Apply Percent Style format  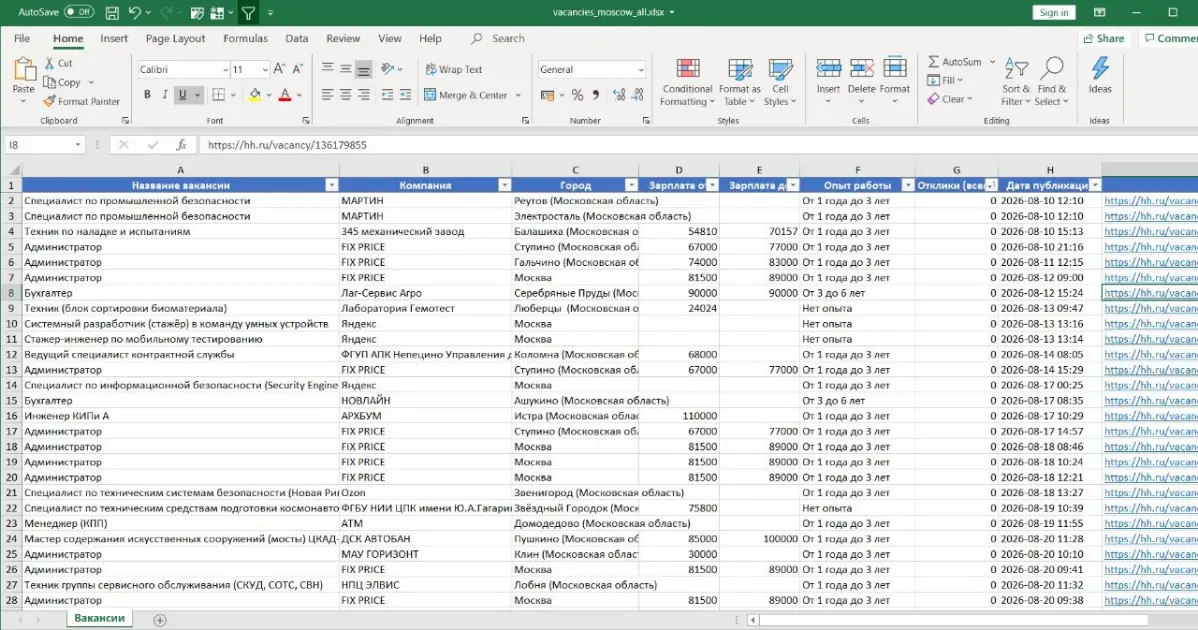578,95
